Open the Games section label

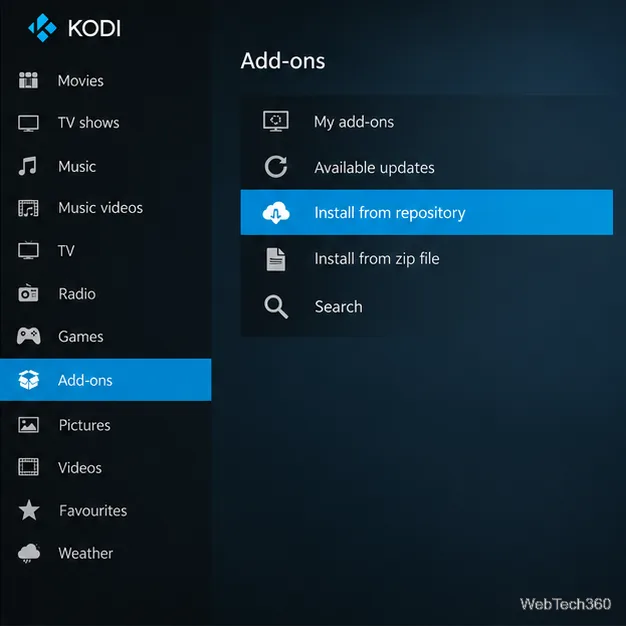[81, 337]
